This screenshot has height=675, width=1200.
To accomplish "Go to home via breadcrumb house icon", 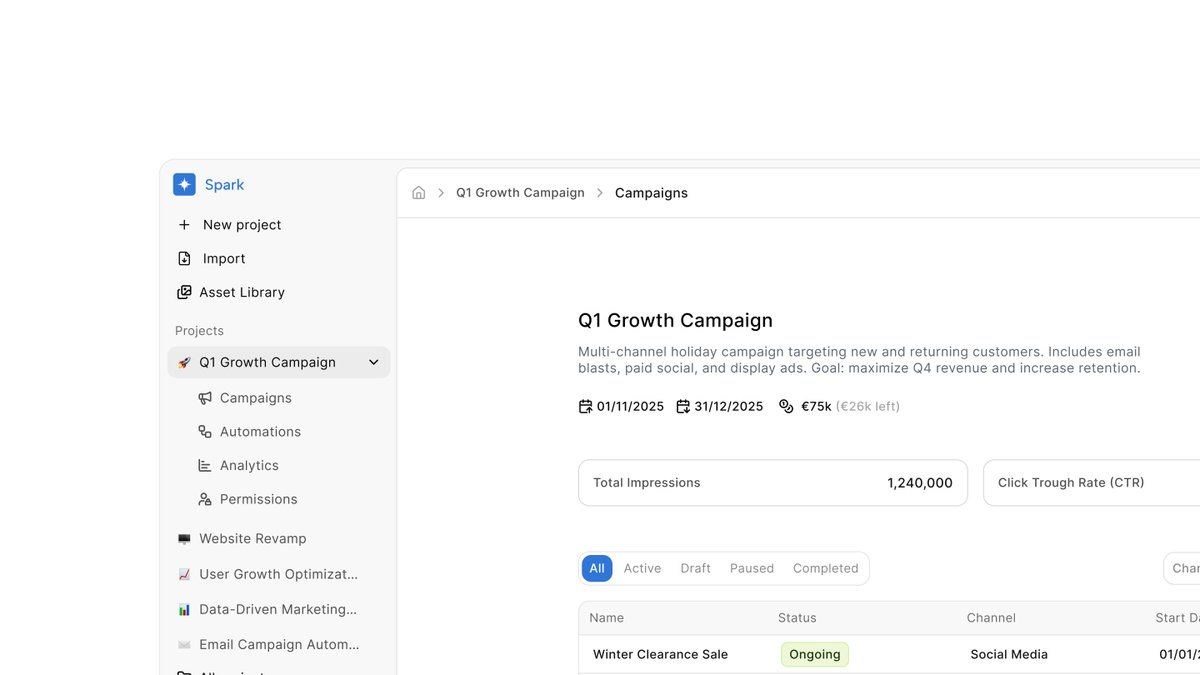I will [x=419, y=193].
